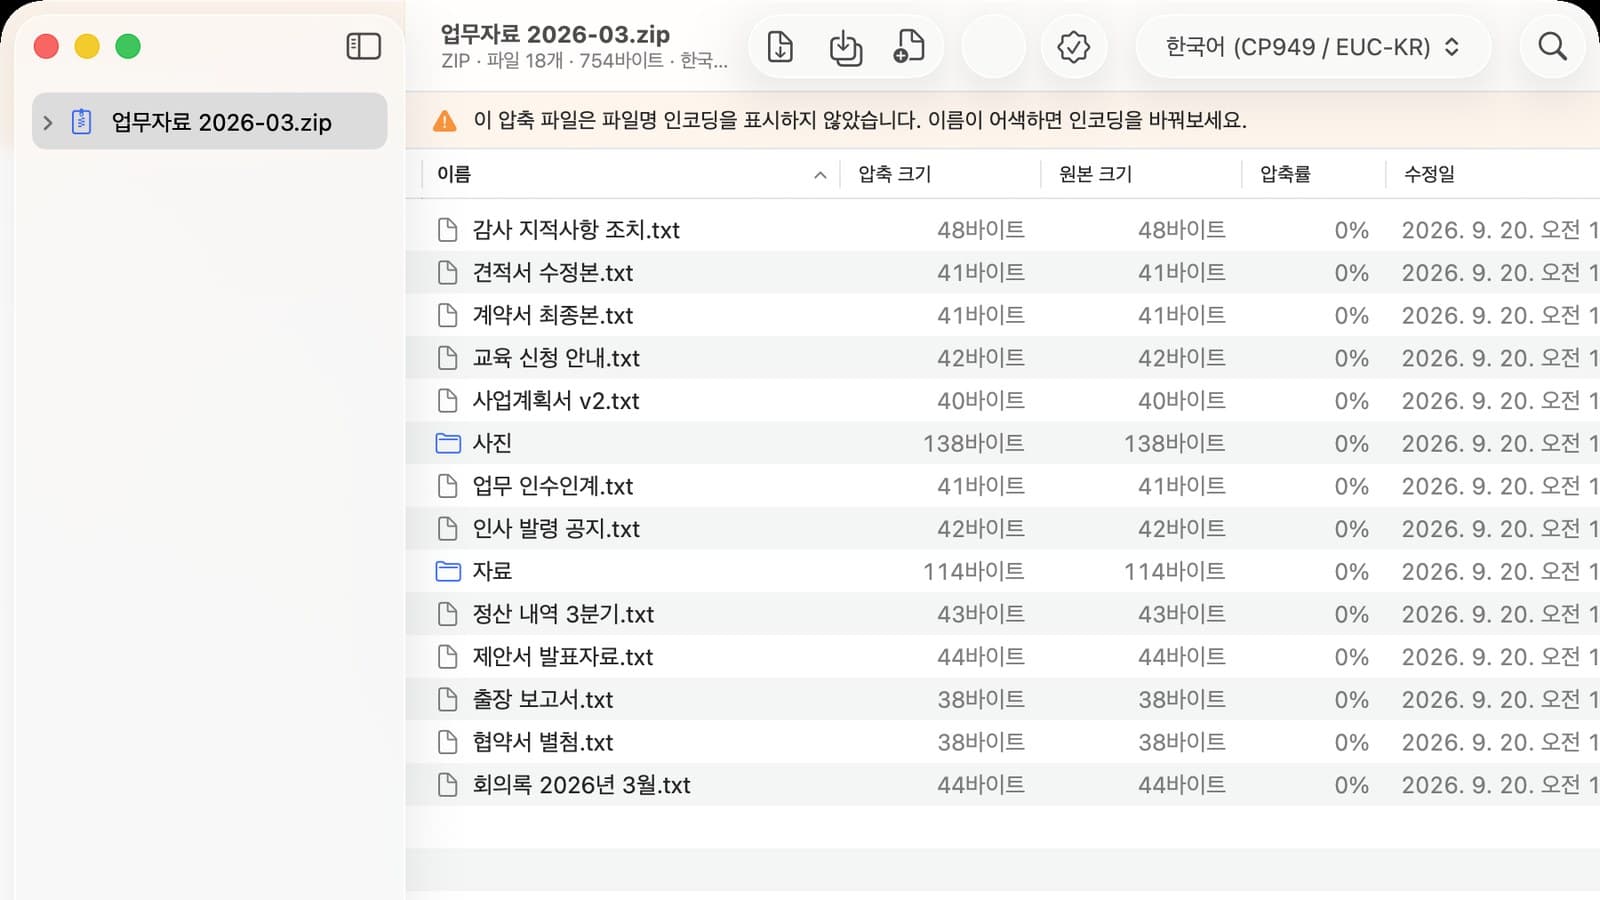1600x900 pixels.
Task: Click 43바이트 original size of 정산 내역 3분기.txt
Action: pos(1181,614)
